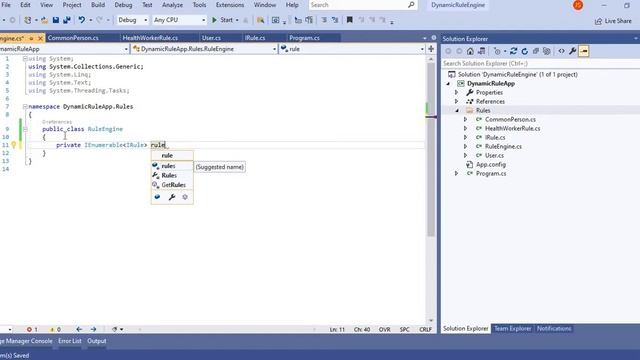This screenshot has width=640, height=360.
Task: Click the View Code angle-brackets icon
Action: [562, 51]
